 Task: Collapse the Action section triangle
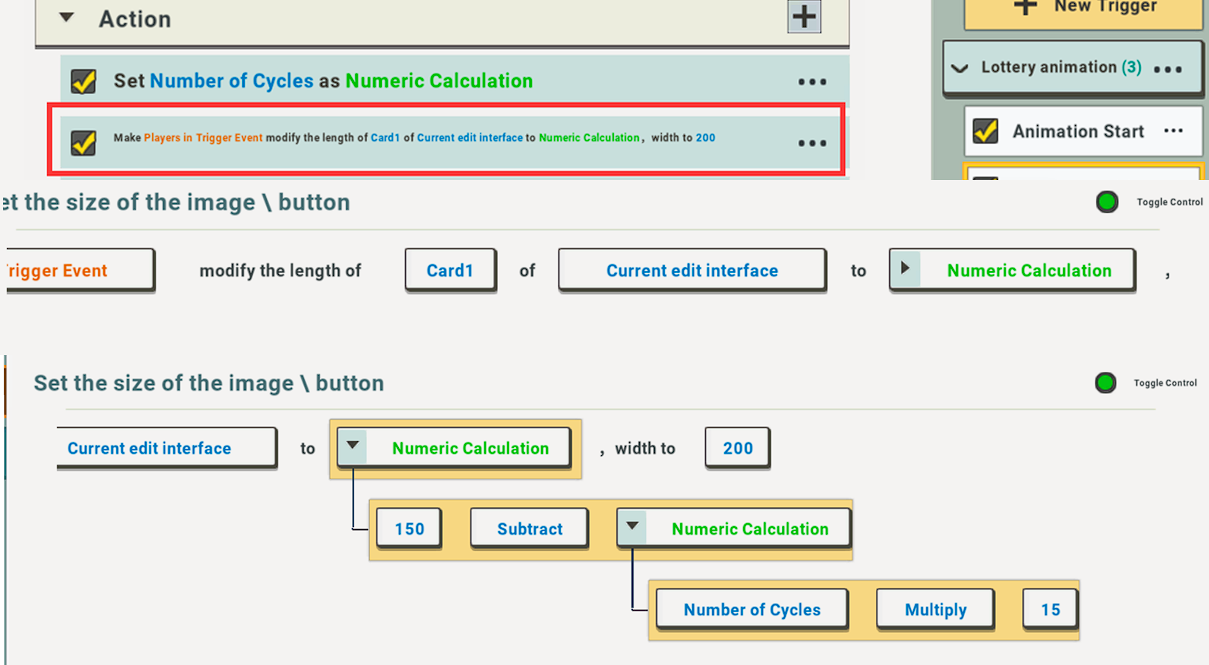coord(67,18)
